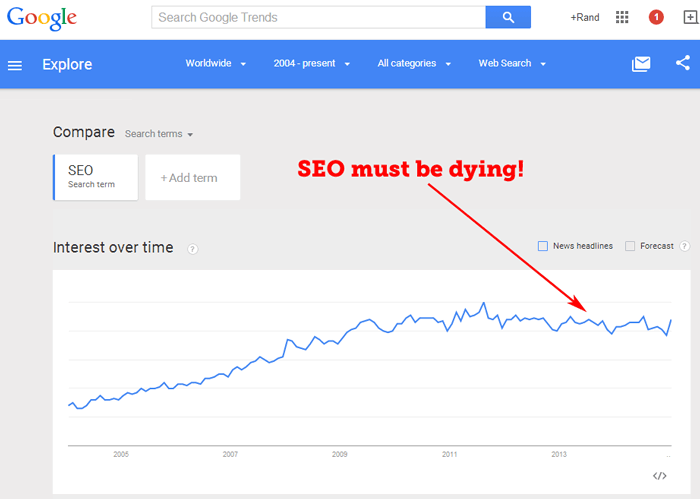Enable the Forecast checkbox
Screen dimensions: 700x499
pos(630,246)
